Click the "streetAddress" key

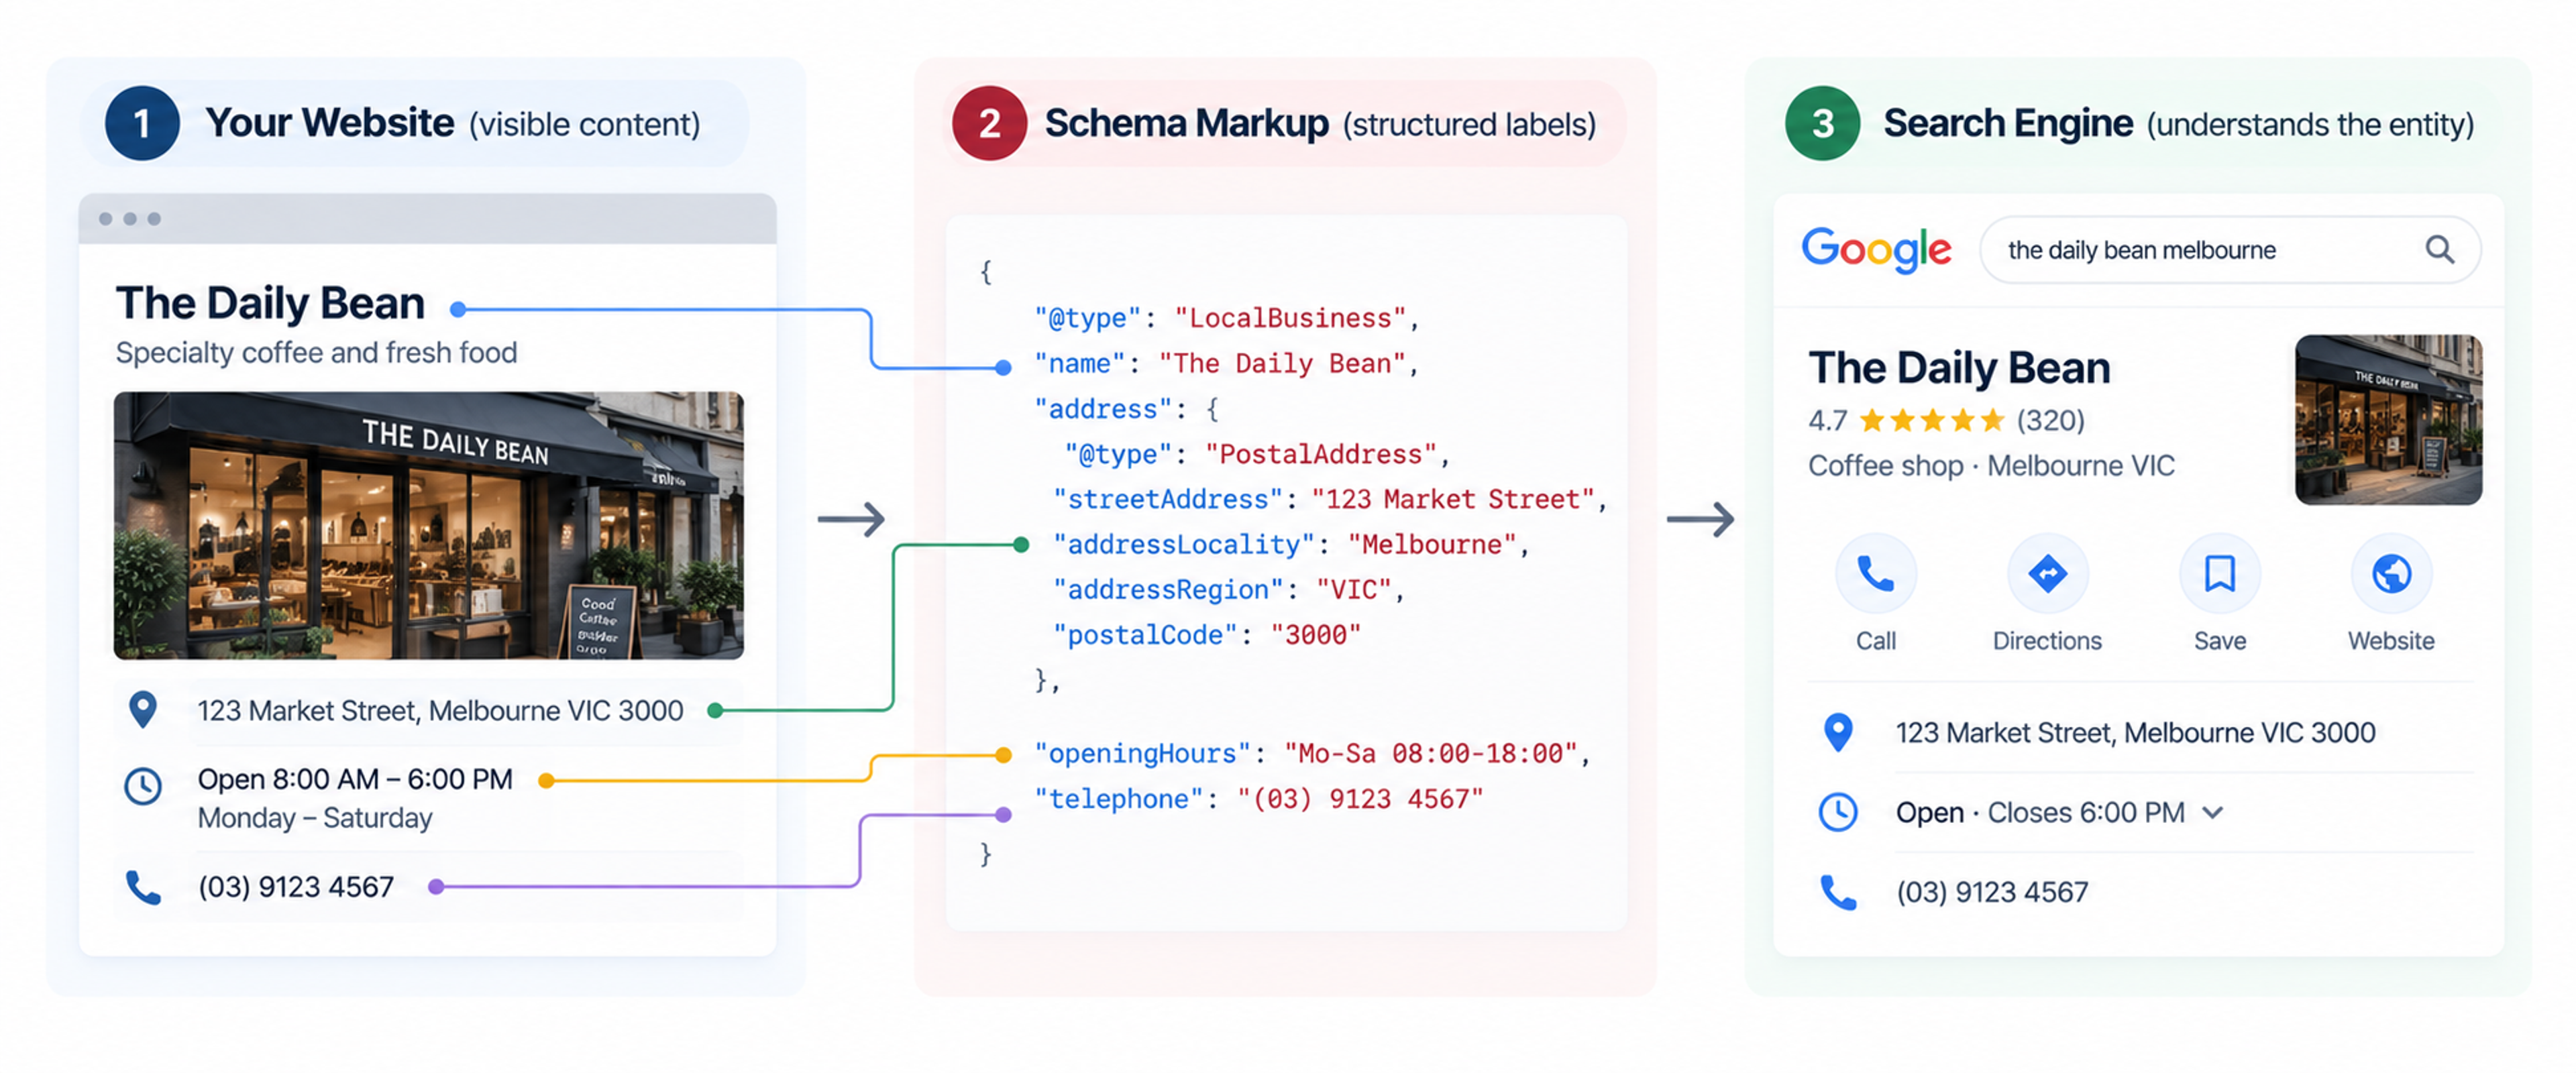(1168, 499)
